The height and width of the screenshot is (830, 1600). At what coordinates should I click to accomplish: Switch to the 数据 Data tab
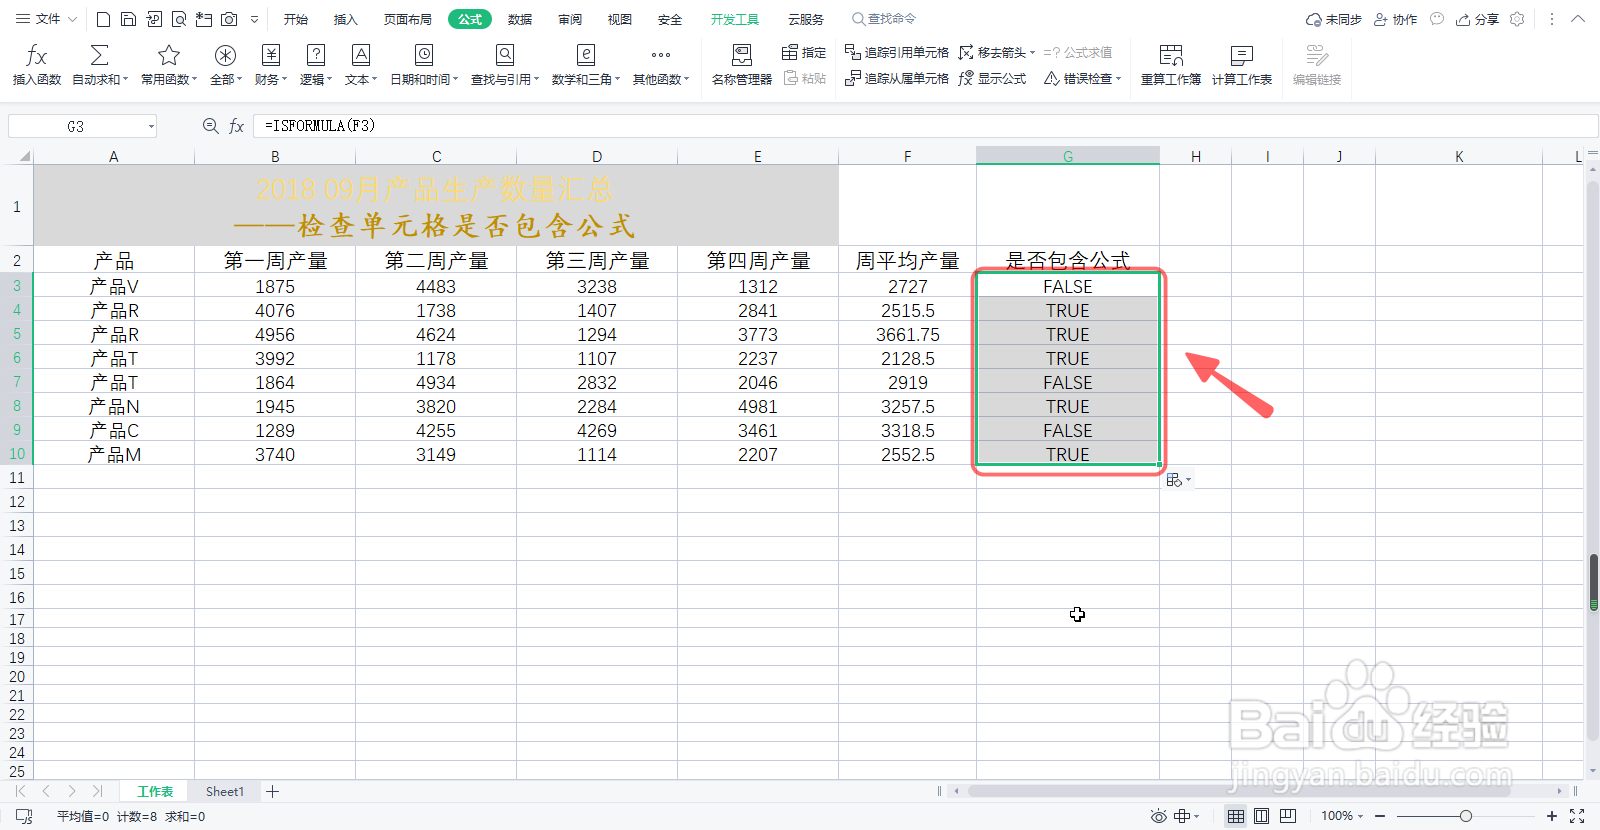tap(520, 19)
